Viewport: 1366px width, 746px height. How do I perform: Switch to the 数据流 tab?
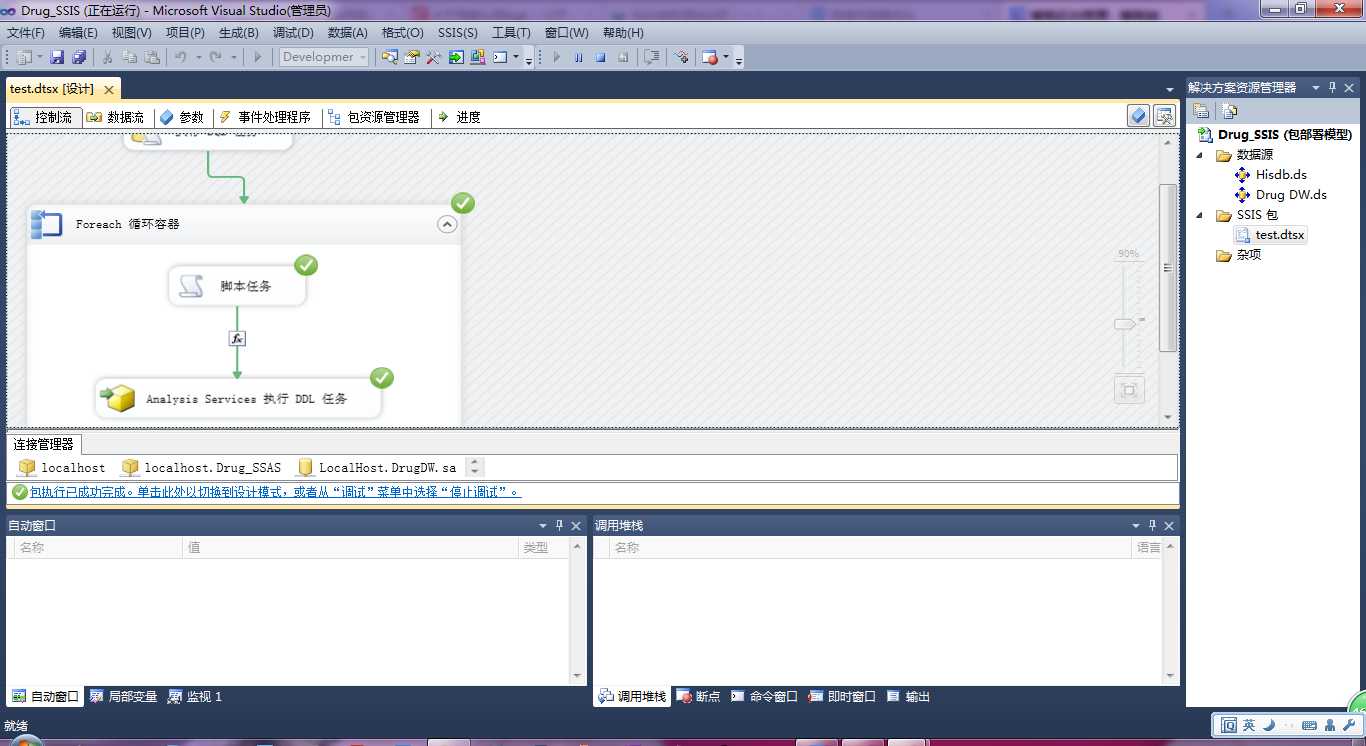[x=115, y=117]
